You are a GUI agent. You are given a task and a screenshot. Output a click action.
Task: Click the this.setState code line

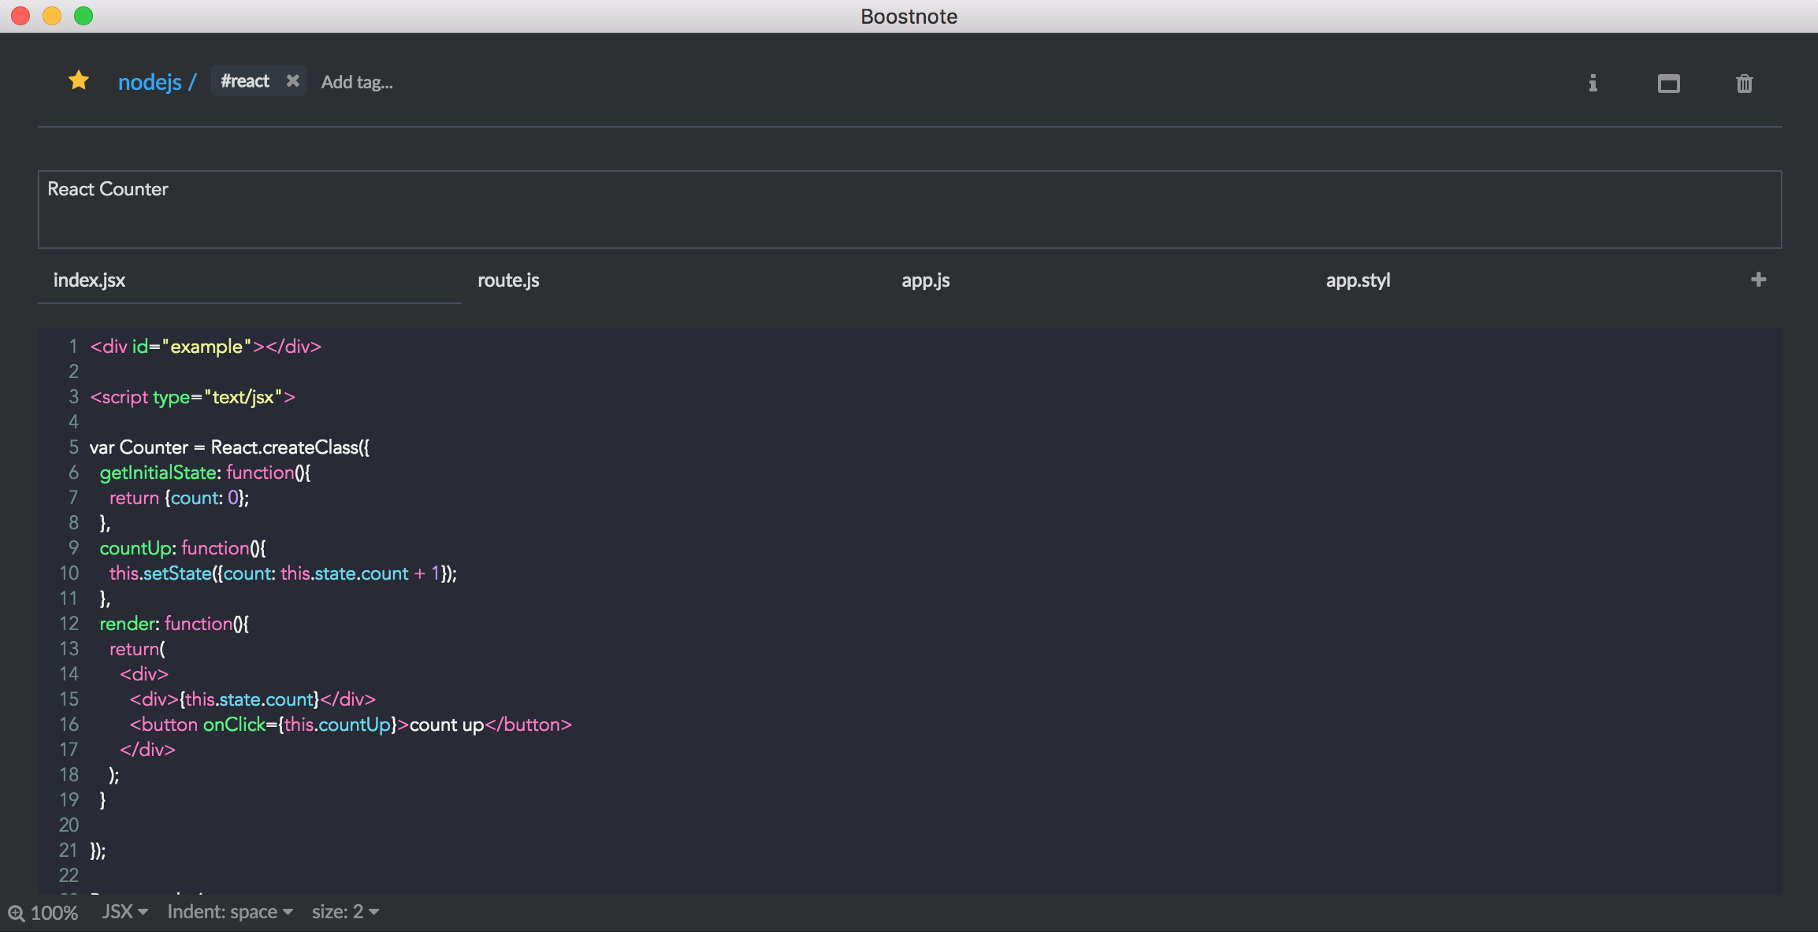(x=283, y=573)
